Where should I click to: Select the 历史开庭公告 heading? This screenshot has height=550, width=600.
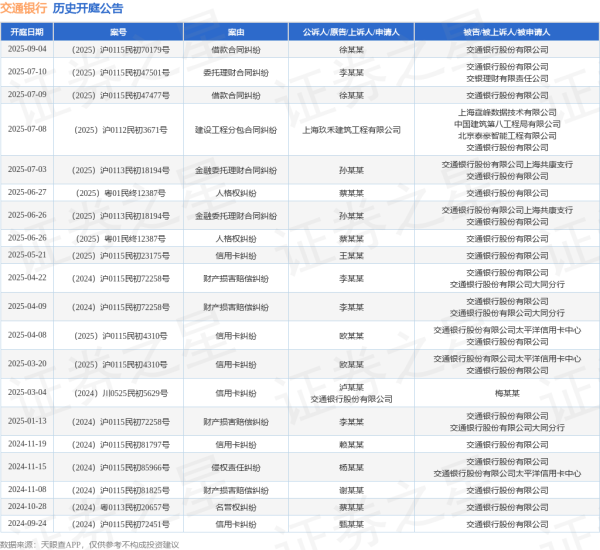(x=88, y=9)
